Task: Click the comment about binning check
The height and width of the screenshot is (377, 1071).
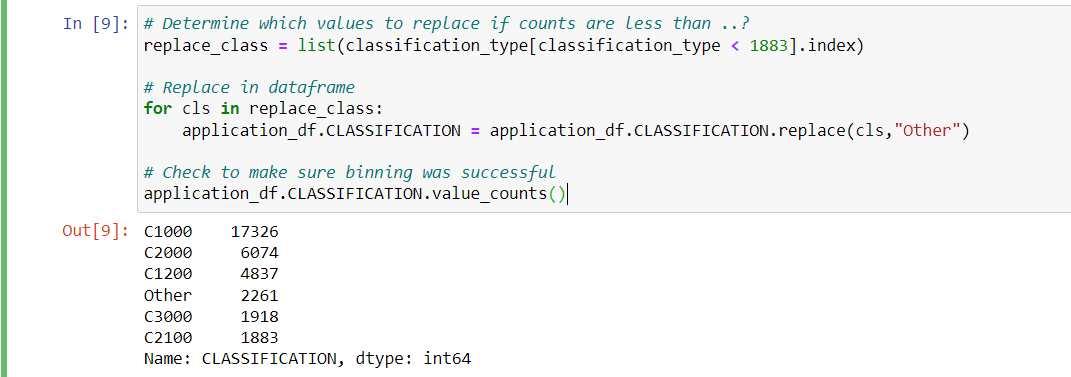Action: pos(350,172)
